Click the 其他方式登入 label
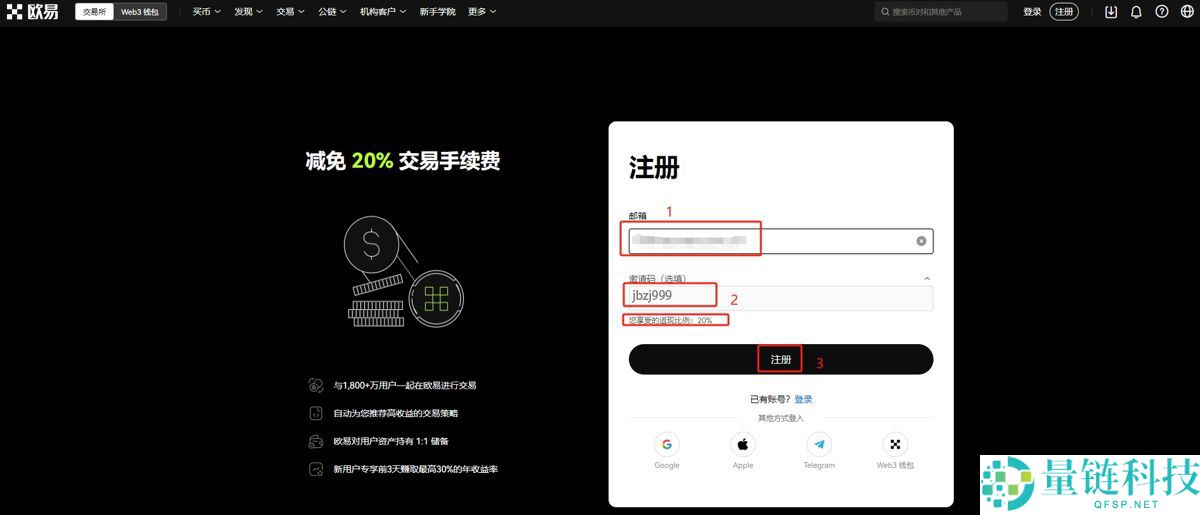The height and width of the screenshot is (515, 1200). pyautogui.click(x=781, y=418)
